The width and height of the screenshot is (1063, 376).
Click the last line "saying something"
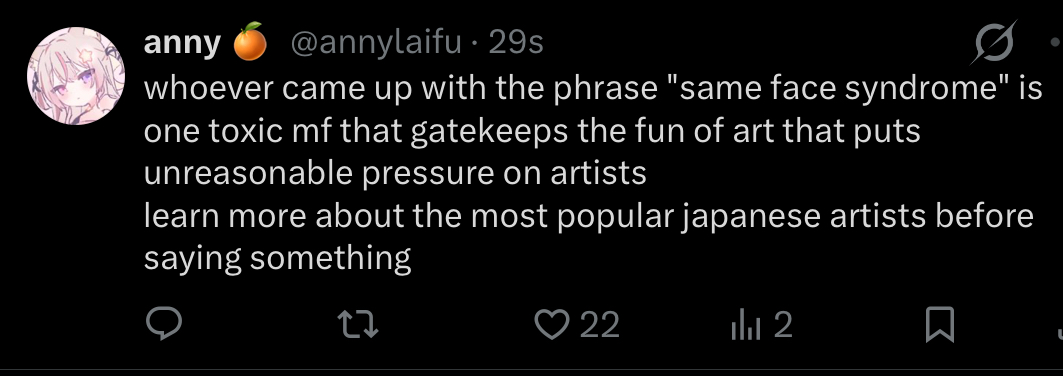tap(277, 259)
